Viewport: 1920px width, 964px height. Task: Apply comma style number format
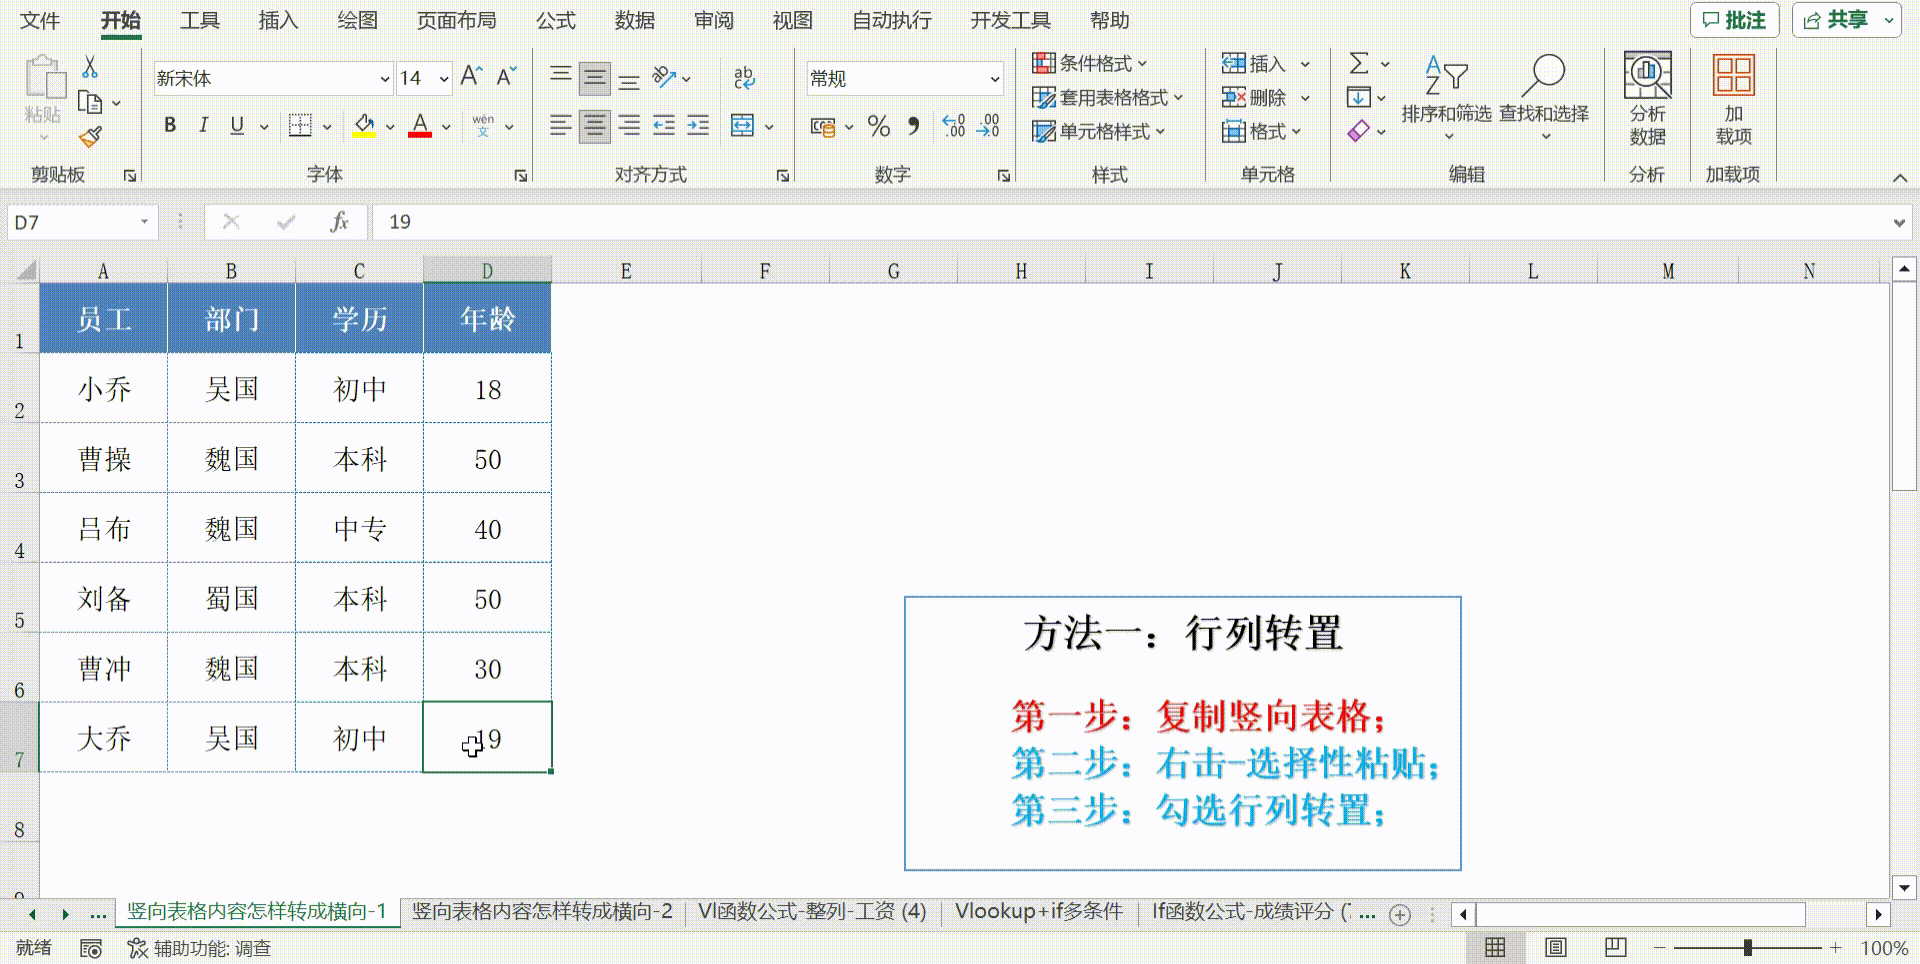(913, 126)
